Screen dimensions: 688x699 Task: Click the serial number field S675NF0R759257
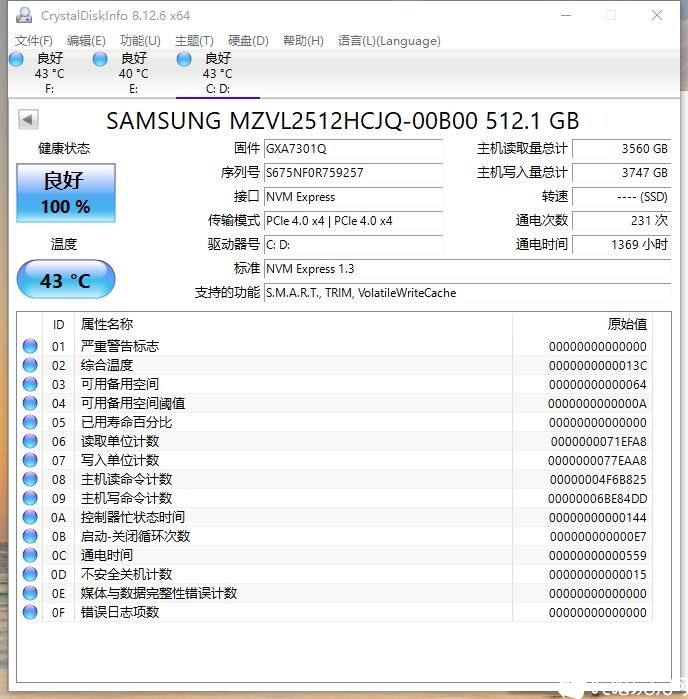[353, 173]
